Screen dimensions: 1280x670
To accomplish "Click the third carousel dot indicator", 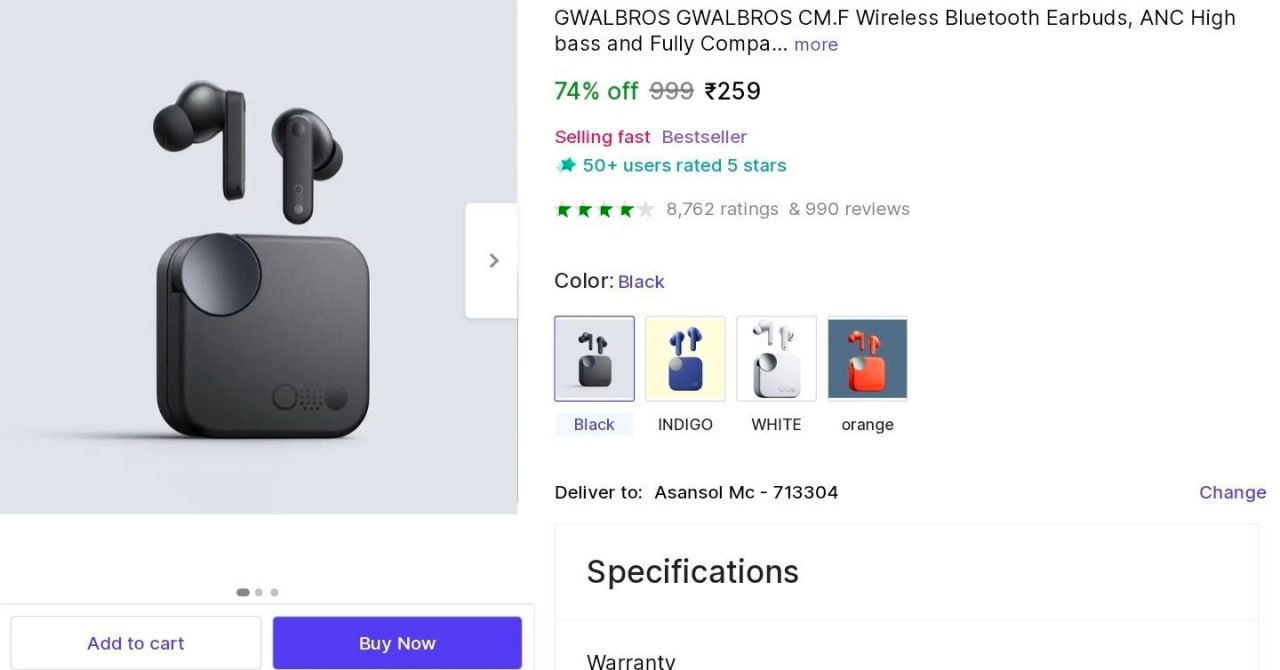I will (x=274, y=592).
